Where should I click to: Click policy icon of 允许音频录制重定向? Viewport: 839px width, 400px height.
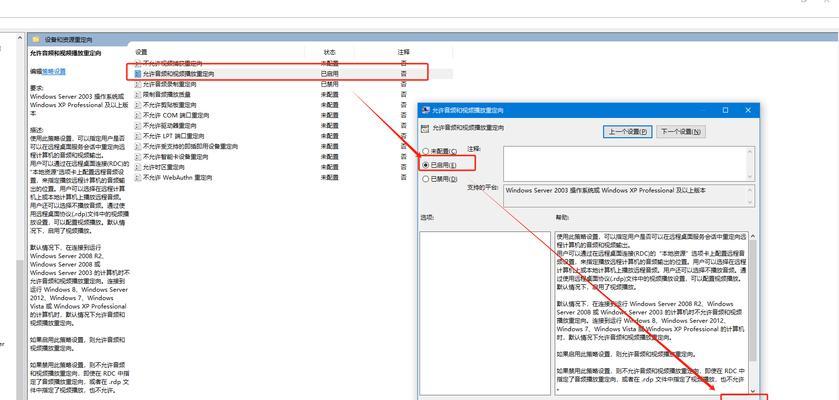click(138, 84)
